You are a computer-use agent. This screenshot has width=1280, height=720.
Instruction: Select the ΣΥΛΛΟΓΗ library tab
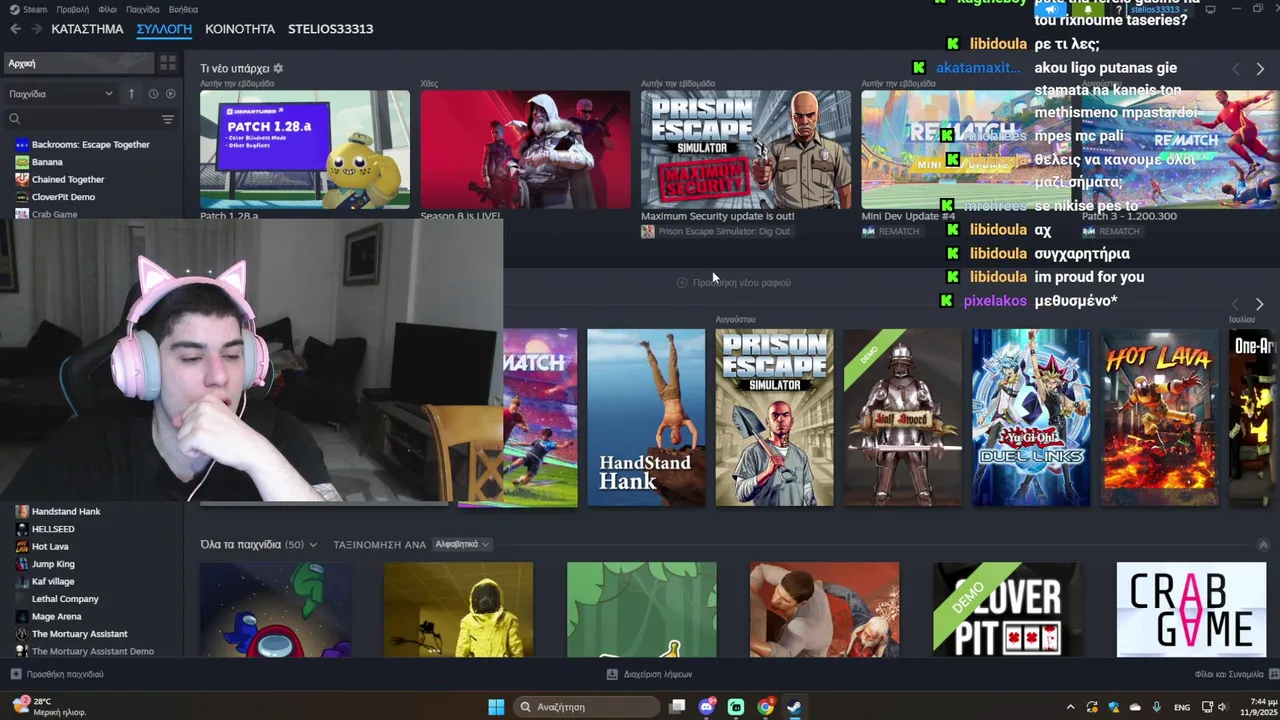164,29
